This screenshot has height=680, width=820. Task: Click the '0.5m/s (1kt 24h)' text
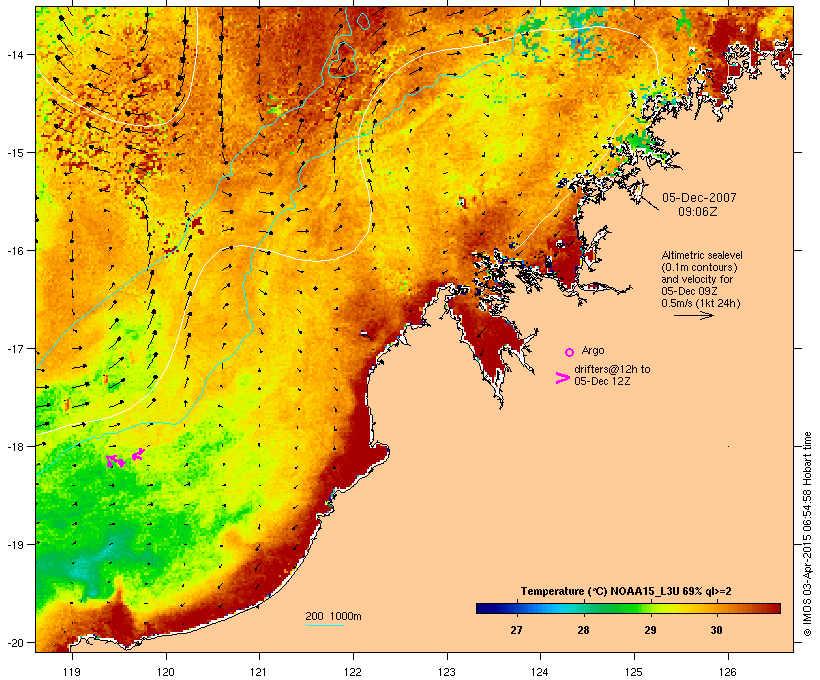701,303
